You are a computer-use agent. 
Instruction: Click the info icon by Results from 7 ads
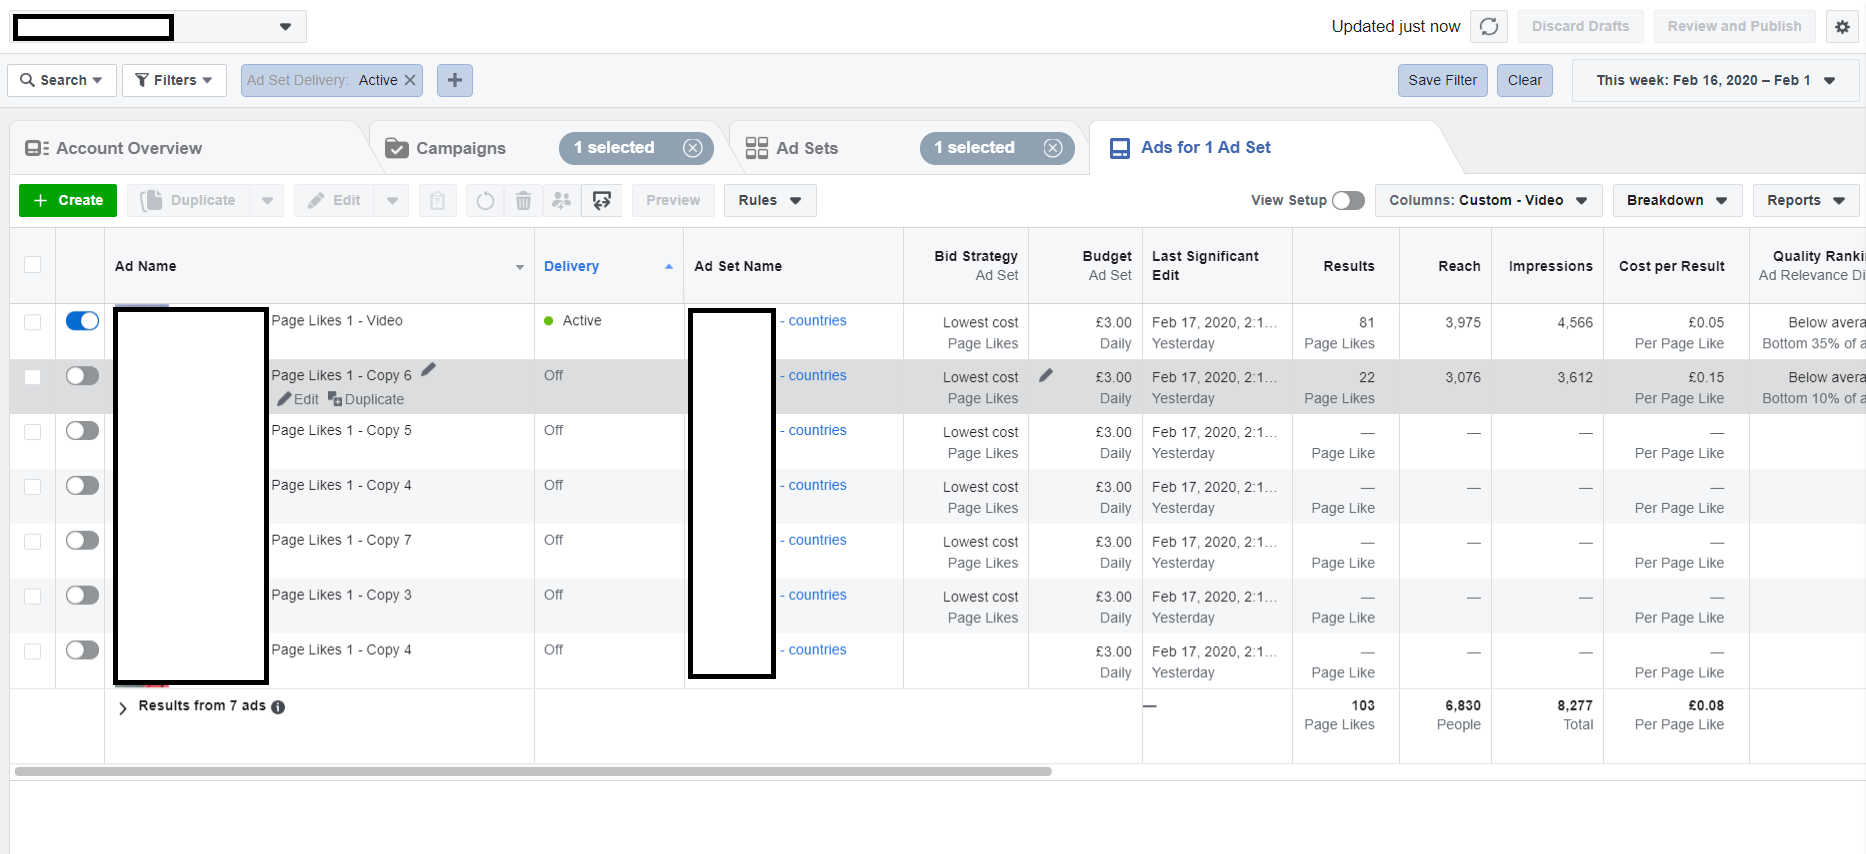278,707
